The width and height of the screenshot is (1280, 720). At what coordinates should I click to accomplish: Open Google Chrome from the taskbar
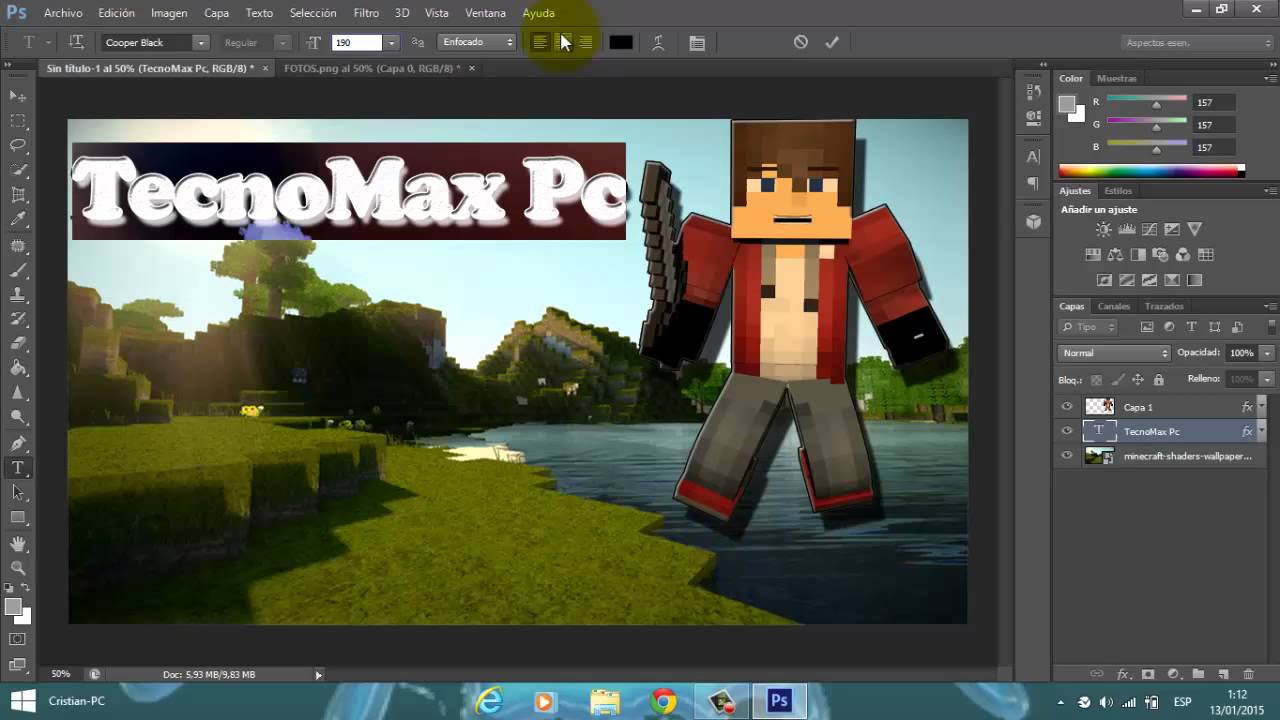point(662,701)
